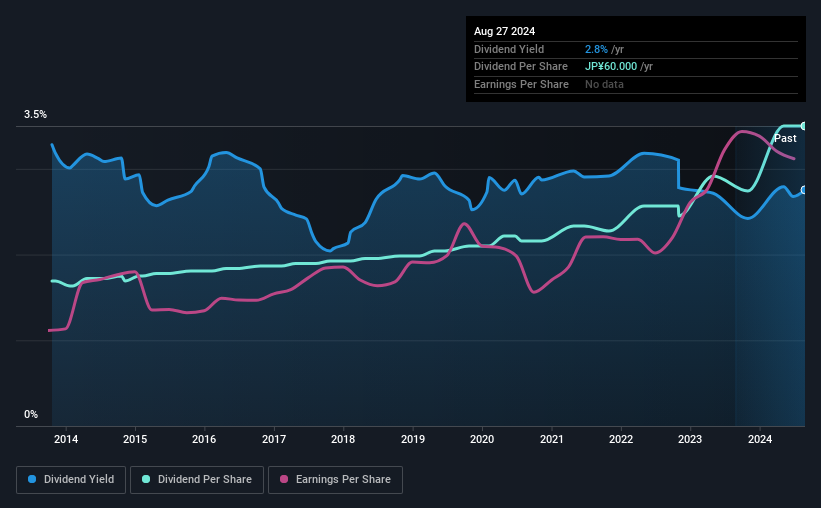Toggle the Earnings Per Share legend button
This screenshot has width=821, height=508.
335,480
